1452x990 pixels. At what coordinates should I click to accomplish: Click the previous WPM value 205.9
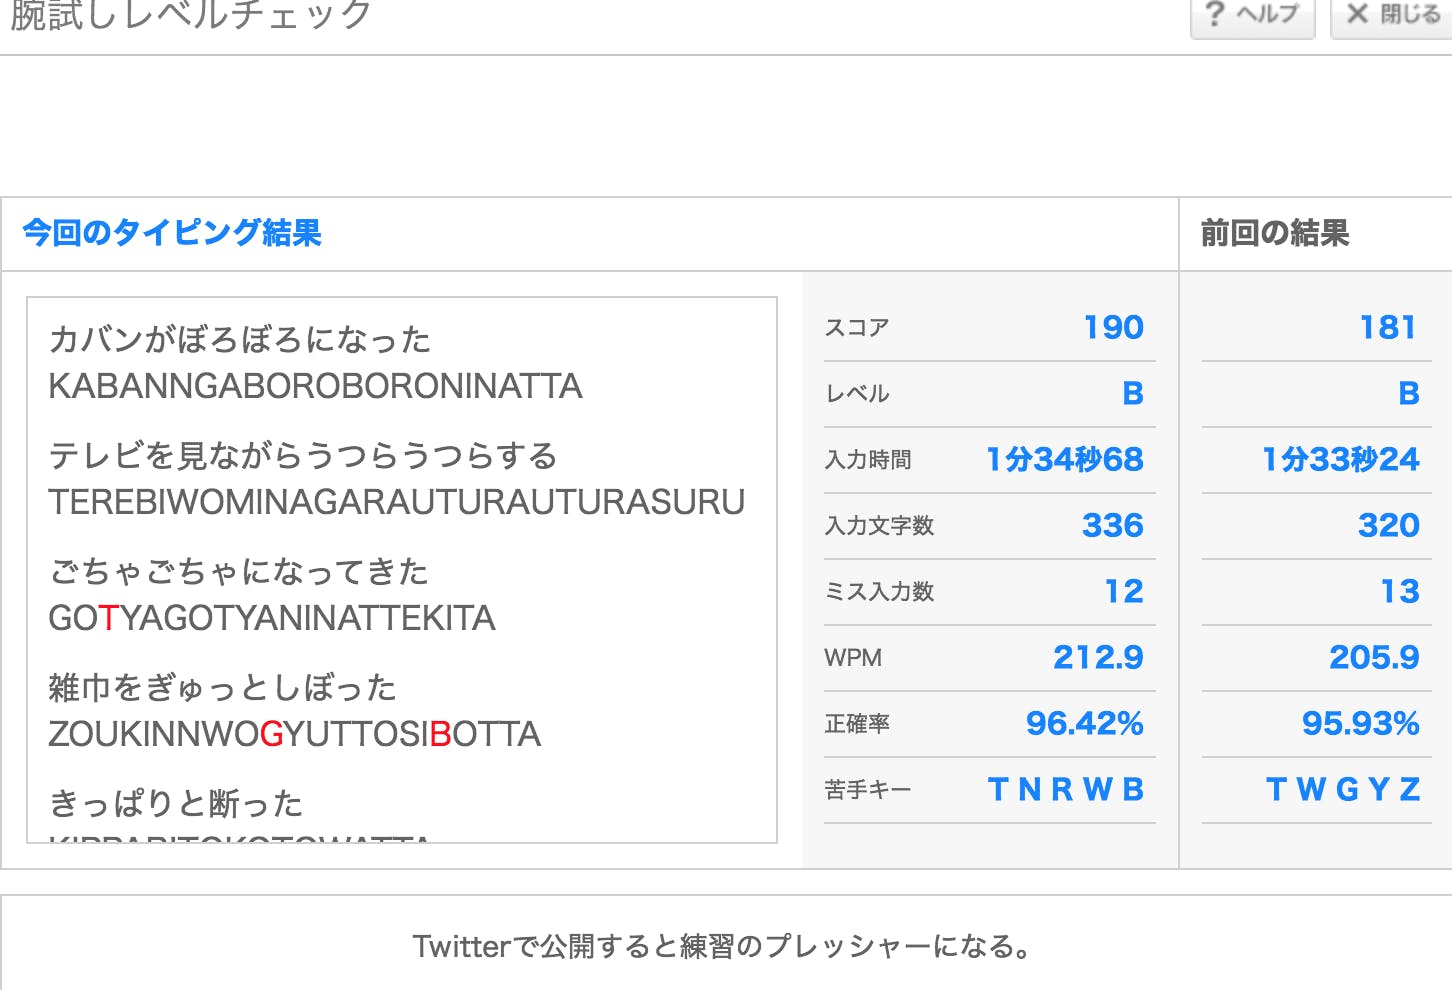(x=1373, y=657)
